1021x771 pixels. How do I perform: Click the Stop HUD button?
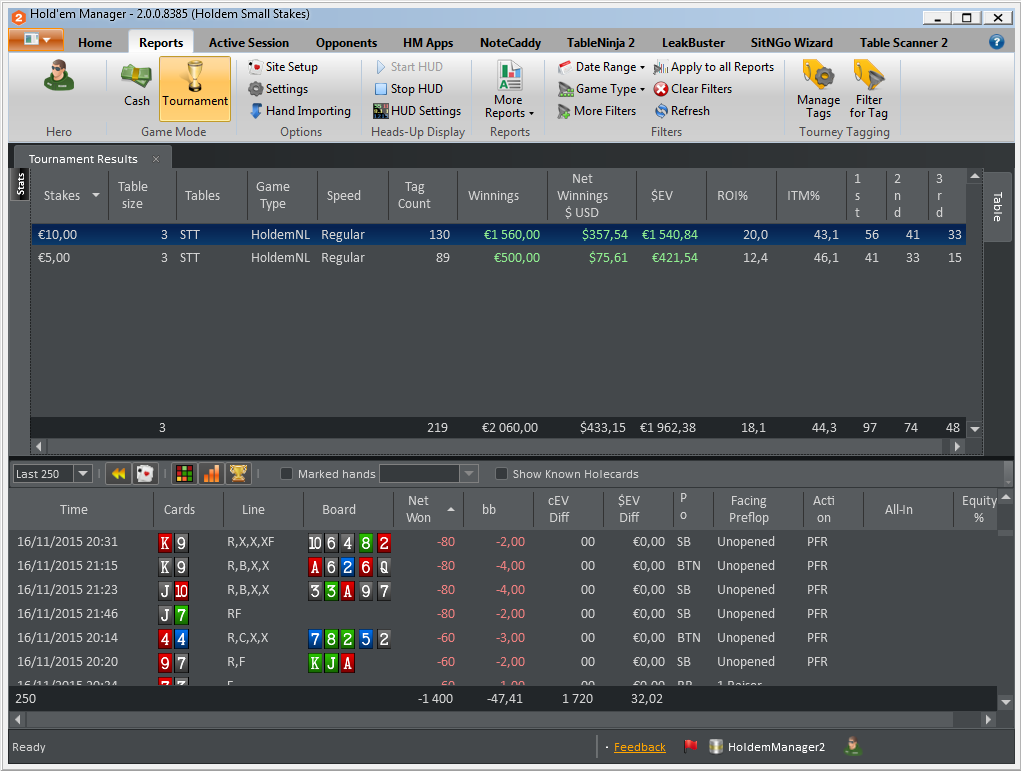click(x=409, y=89)
